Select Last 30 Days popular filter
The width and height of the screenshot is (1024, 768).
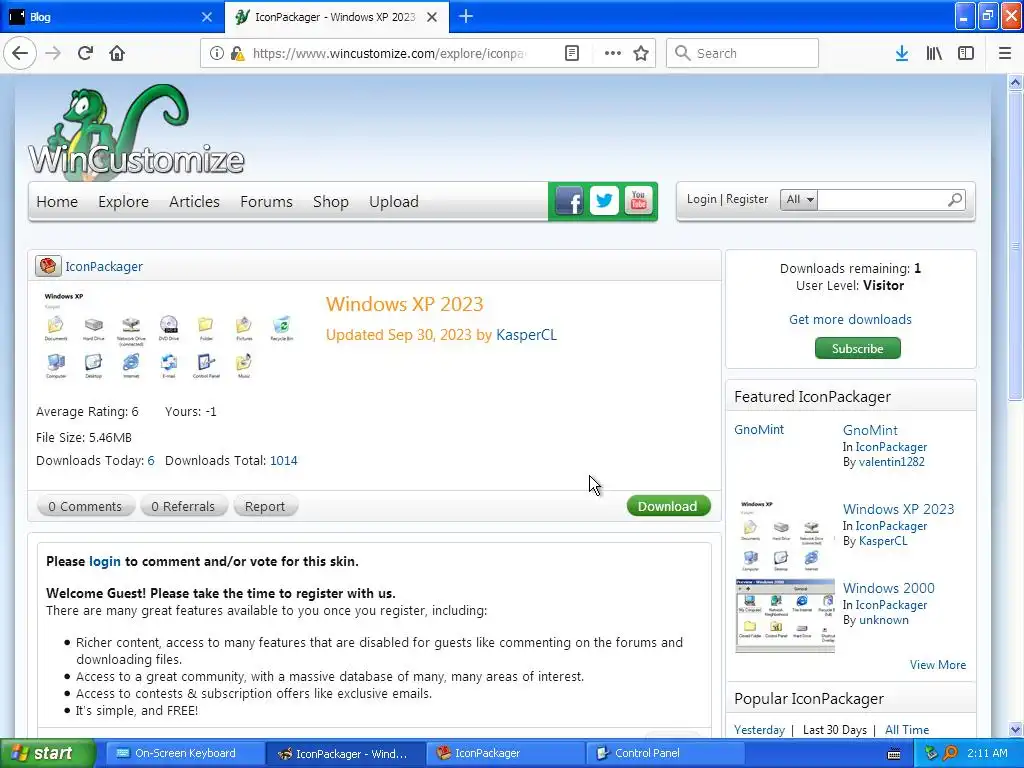tap(835, 729)
